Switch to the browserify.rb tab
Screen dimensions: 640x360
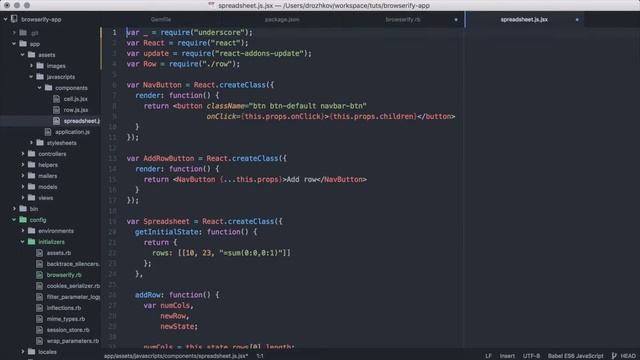[403, 20]
